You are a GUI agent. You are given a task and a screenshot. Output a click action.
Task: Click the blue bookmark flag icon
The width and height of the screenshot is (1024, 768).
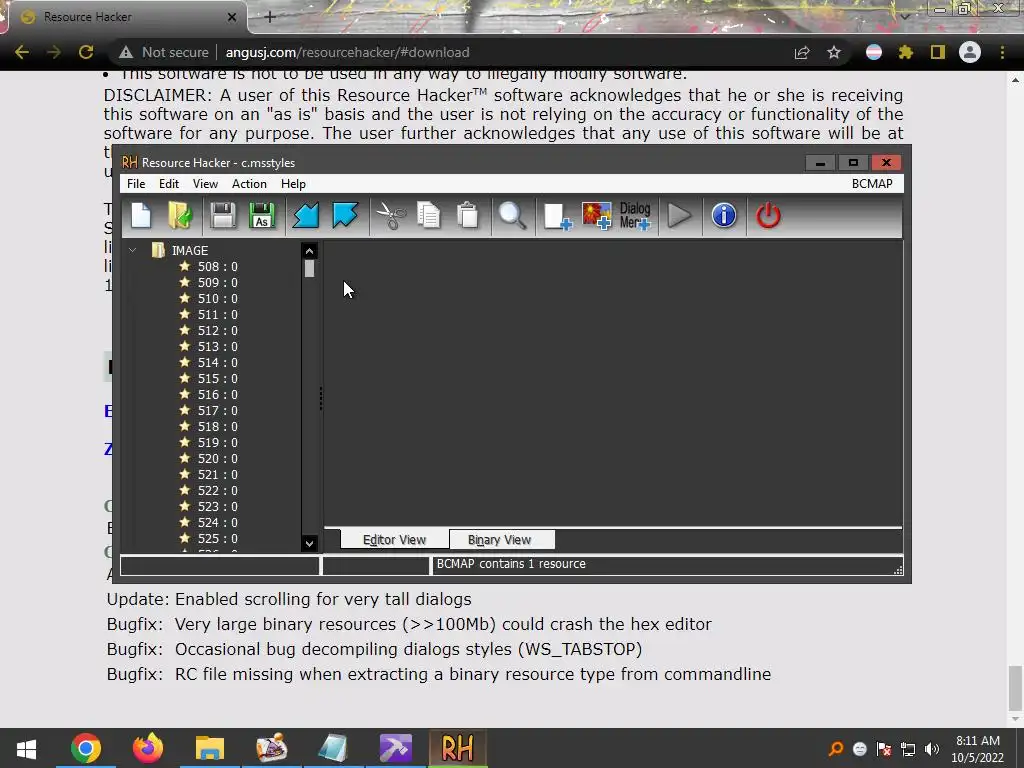pyautogui.click(x=345, y=216)
